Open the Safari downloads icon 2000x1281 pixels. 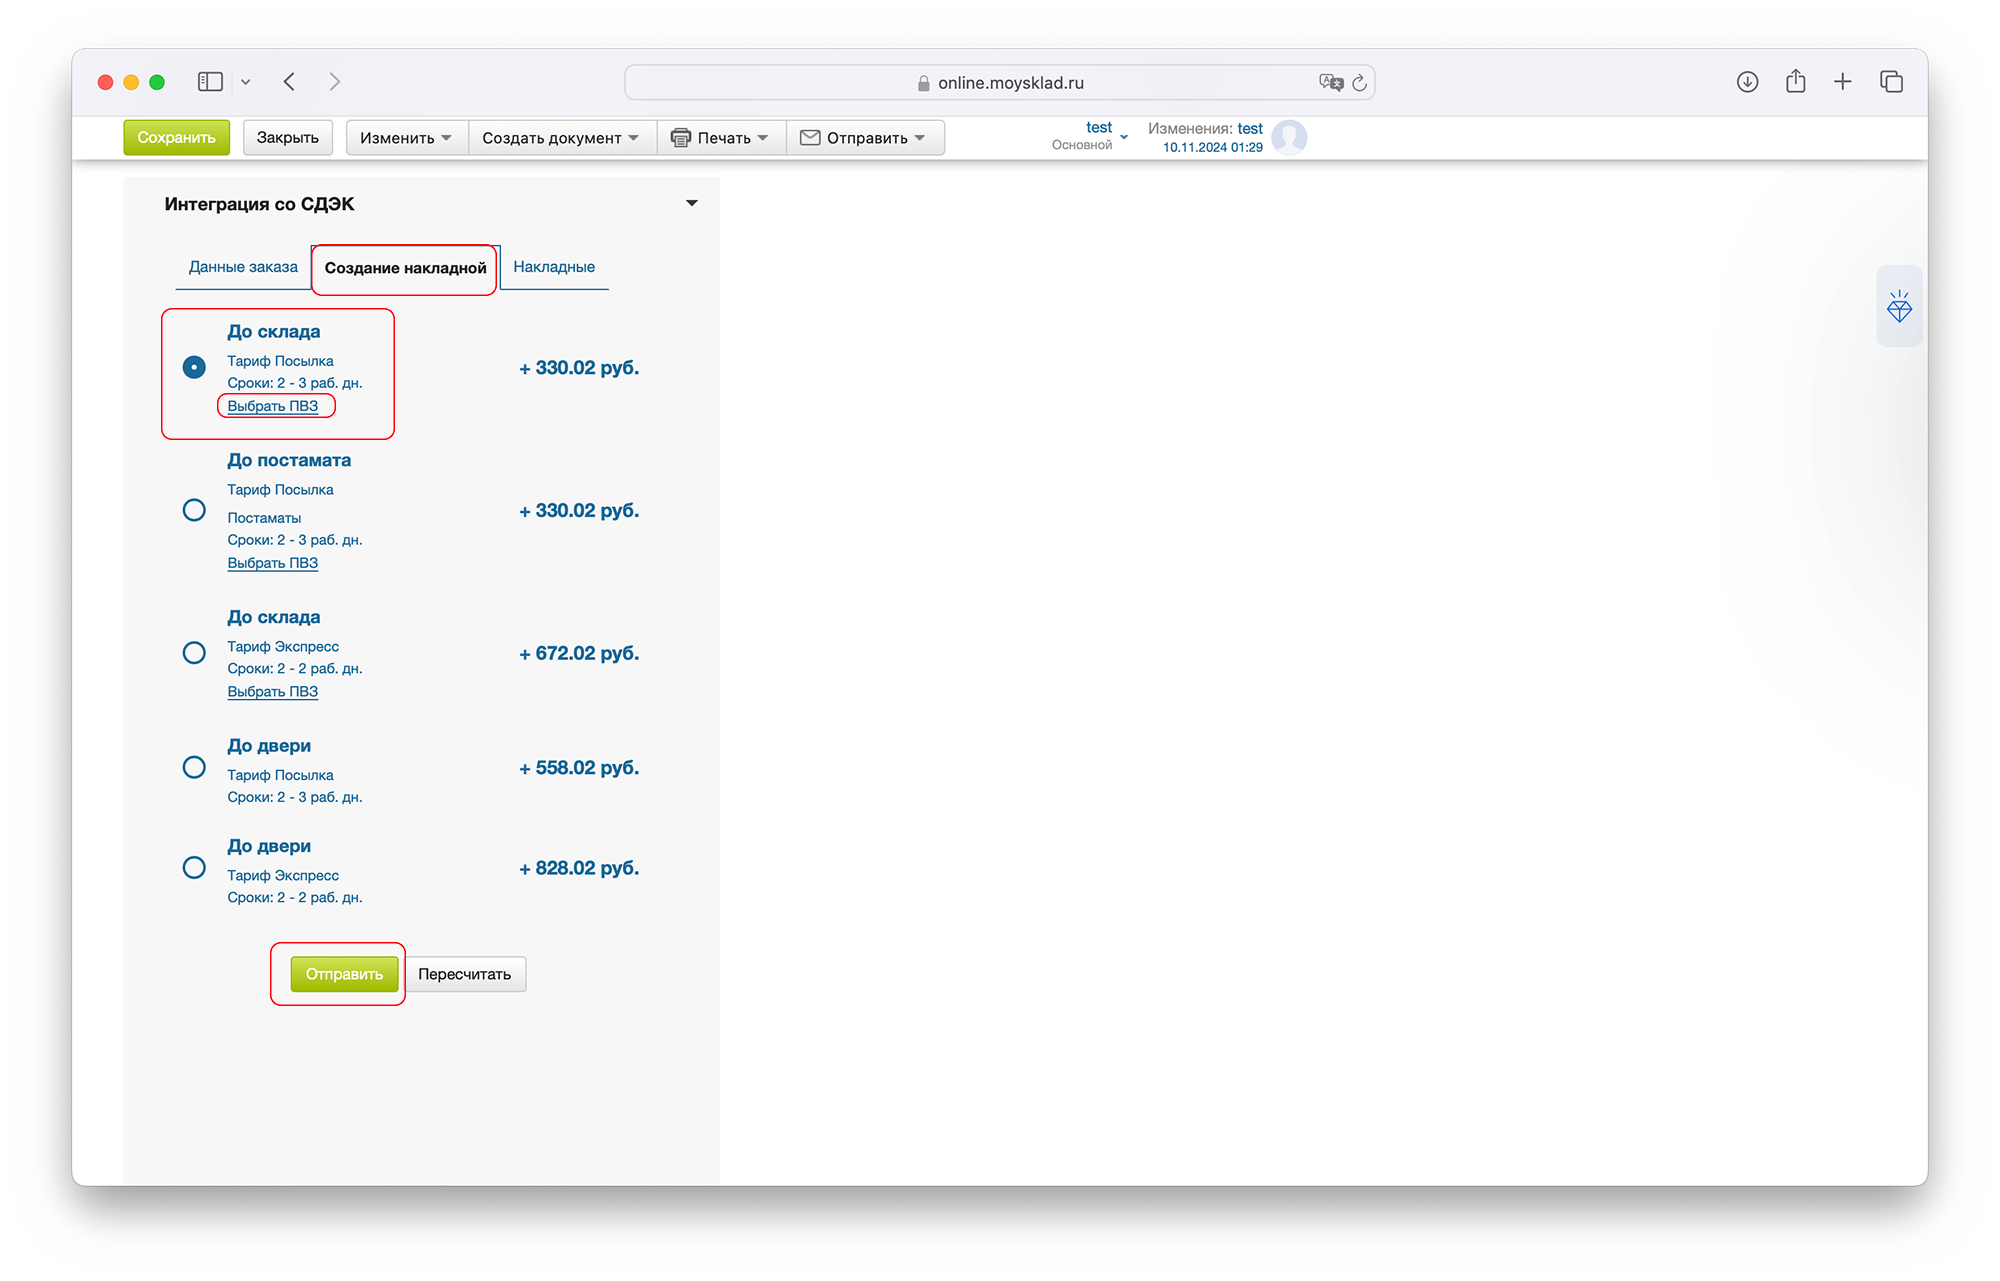(x=1747, y=82)
